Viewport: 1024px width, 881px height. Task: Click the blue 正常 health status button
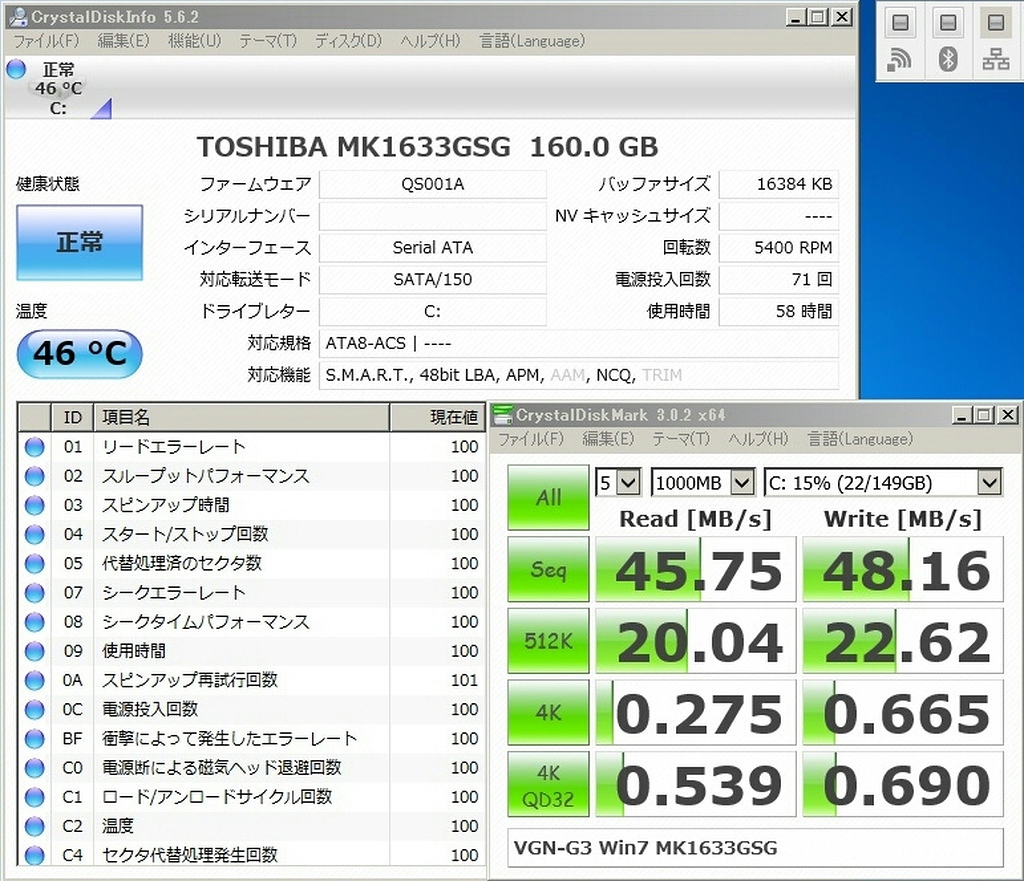(80, 242)
